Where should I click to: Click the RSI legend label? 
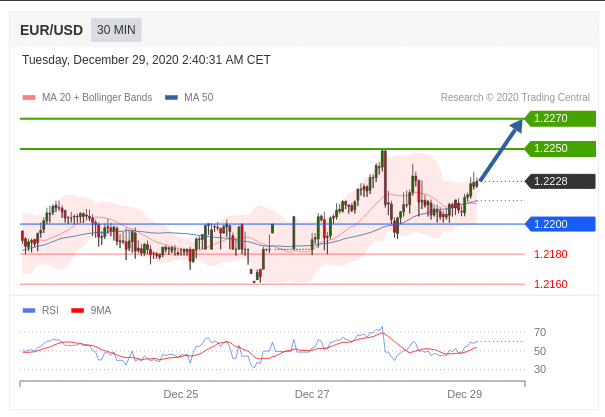coord(51,310)
